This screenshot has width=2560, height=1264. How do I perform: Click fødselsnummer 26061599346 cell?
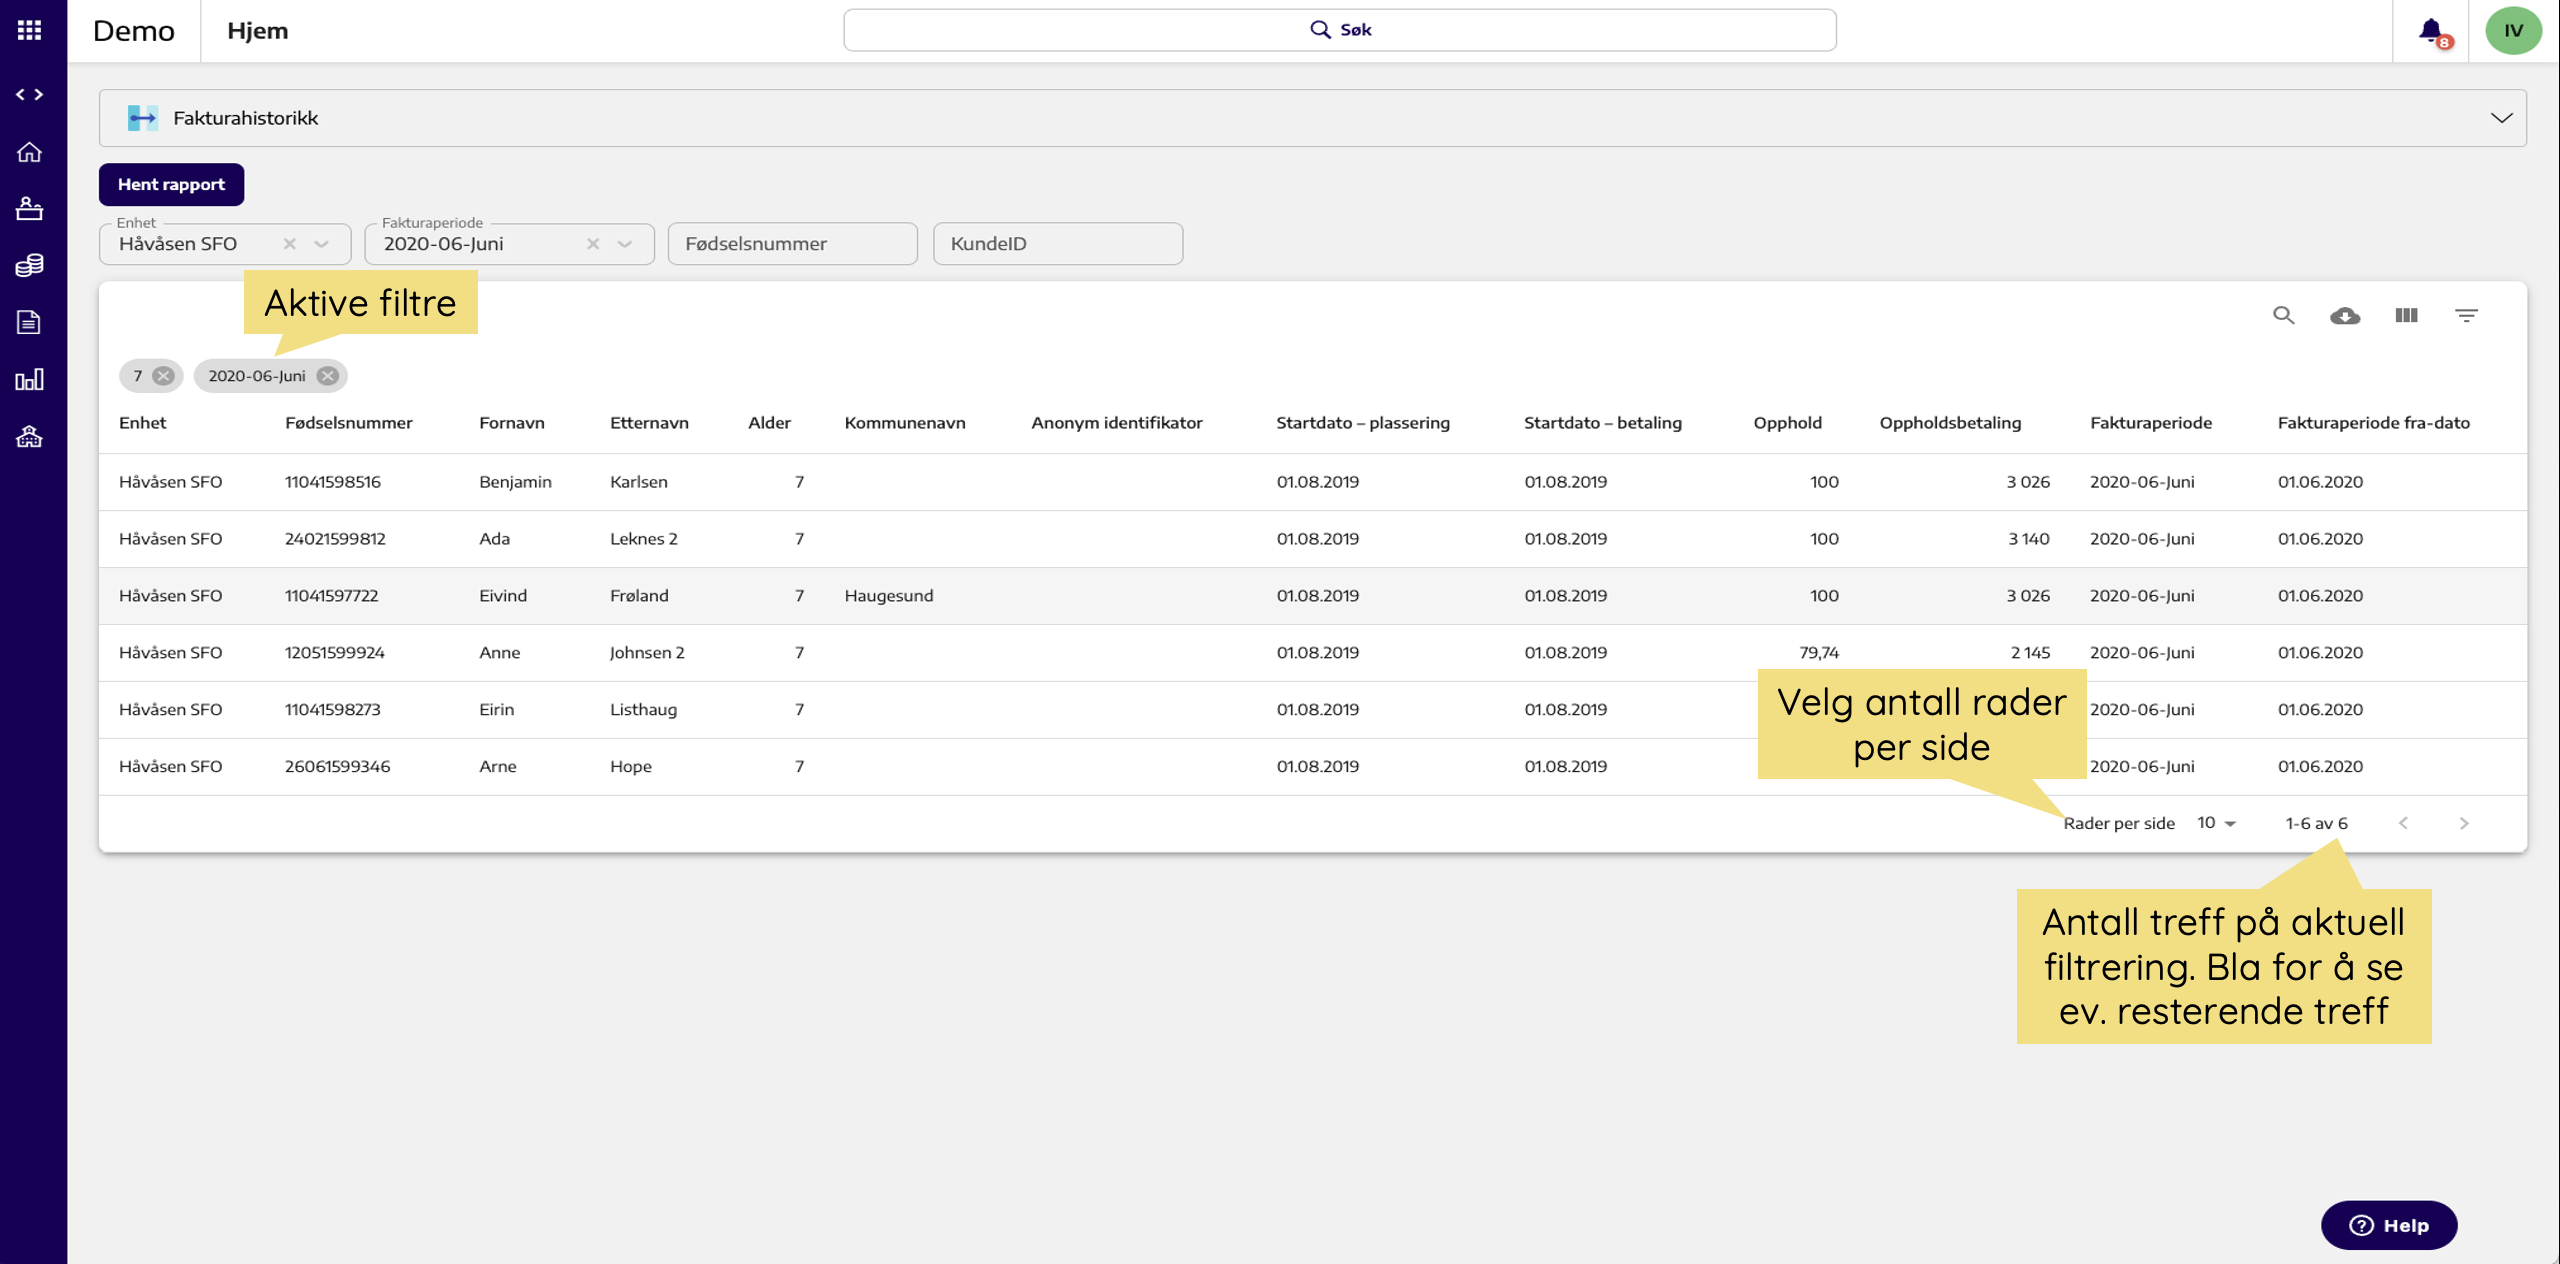337,766
